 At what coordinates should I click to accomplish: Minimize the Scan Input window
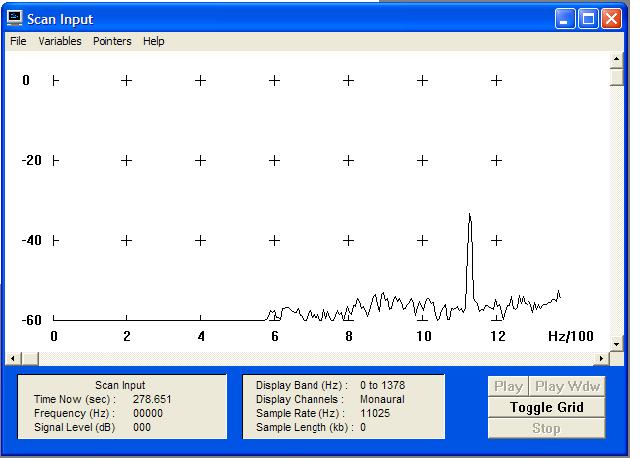tap(567, 18)
